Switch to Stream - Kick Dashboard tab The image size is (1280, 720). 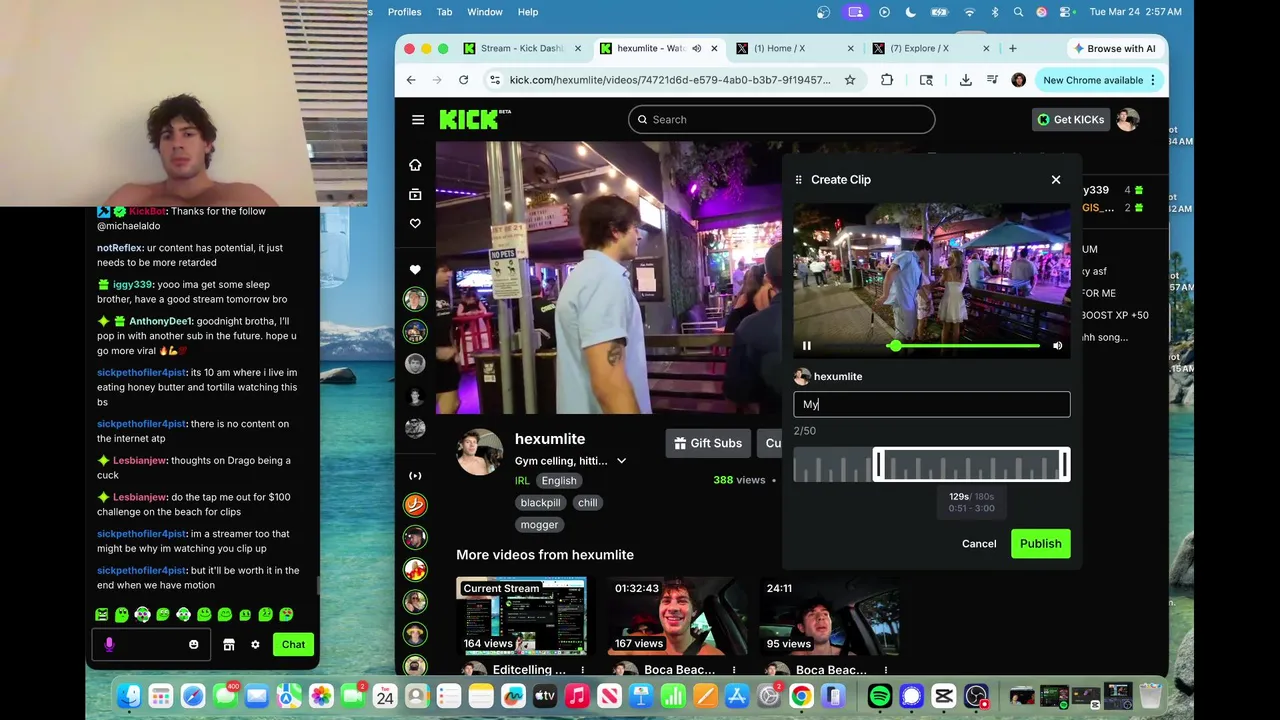522,48
